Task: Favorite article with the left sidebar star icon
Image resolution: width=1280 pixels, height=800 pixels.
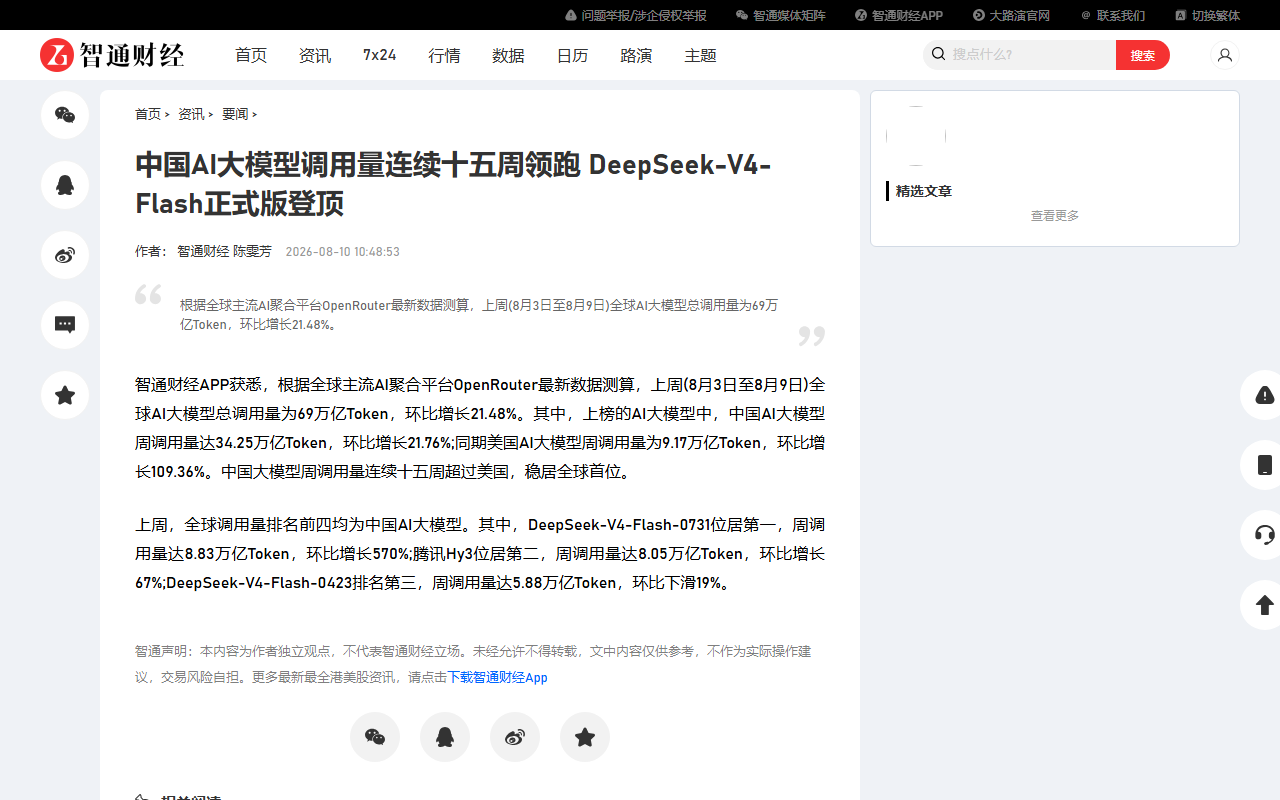Action: click(x=65, y=395)
